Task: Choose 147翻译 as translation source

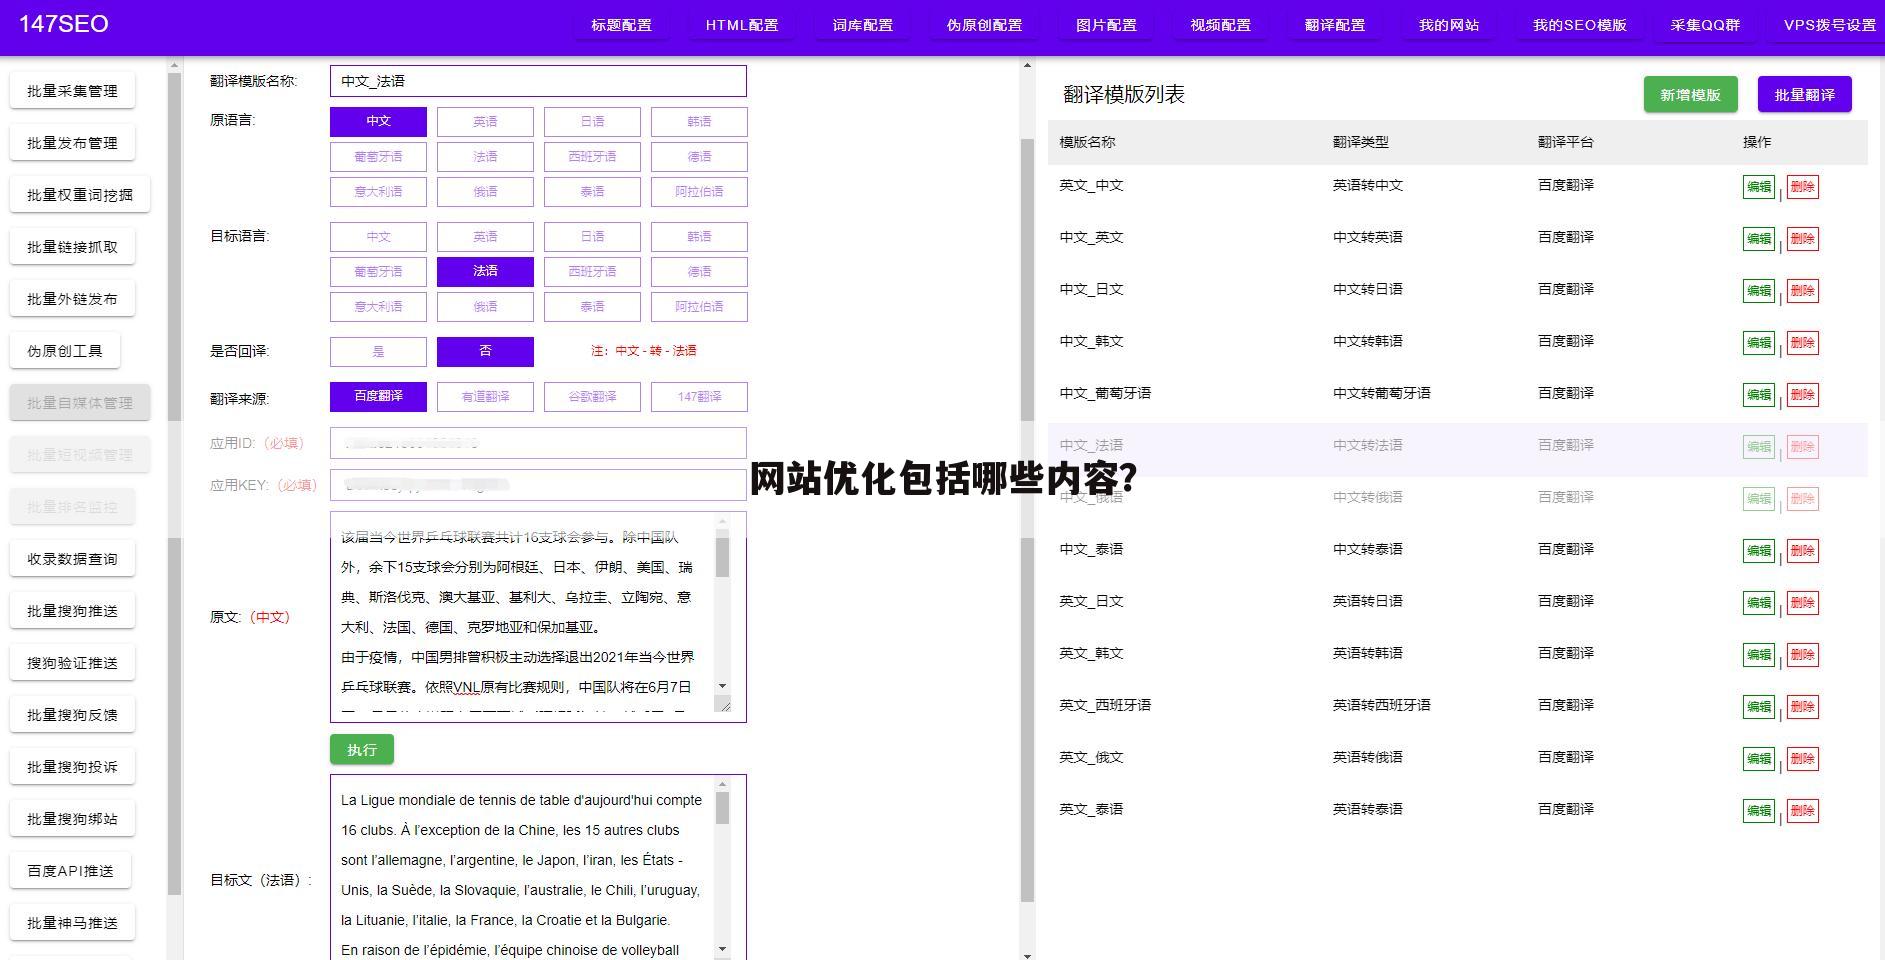Action: pos(699,396)
